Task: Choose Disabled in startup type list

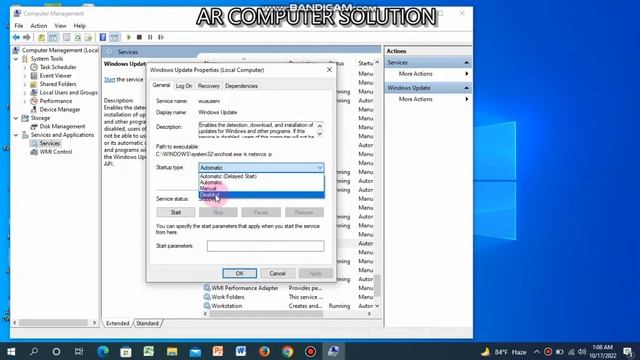Action: pyautogui.click(x=261, y=195)
